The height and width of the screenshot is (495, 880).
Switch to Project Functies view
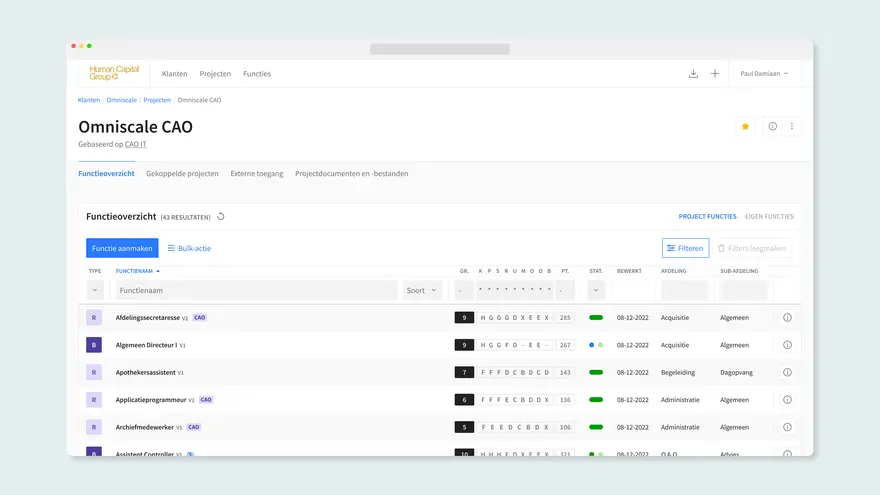707,217
